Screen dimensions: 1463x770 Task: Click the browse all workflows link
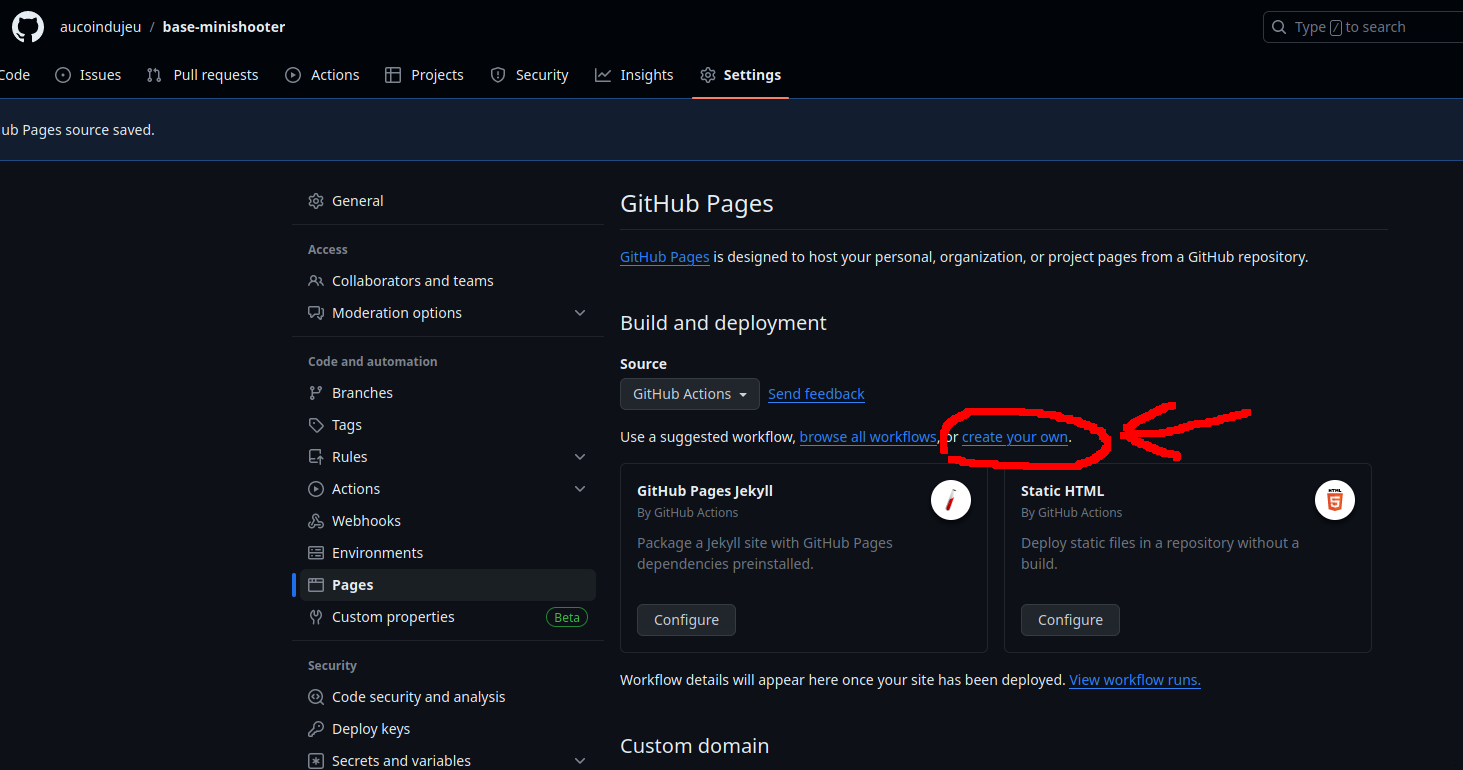(x=868, y=437)
